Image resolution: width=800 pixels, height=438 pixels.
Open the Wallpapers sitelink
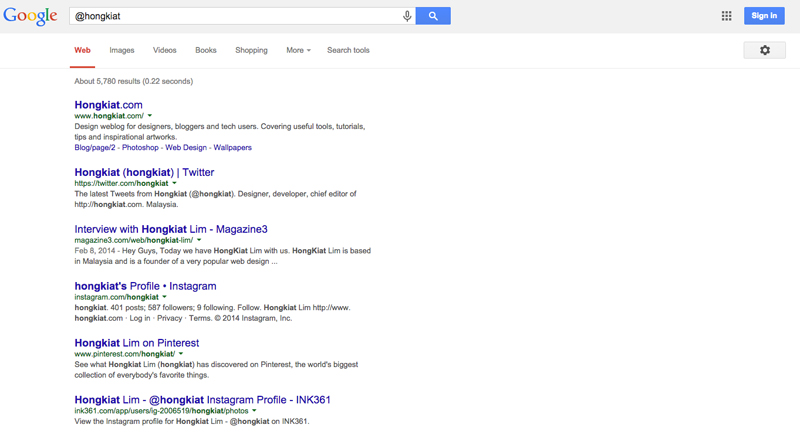[x=233, y=148]
